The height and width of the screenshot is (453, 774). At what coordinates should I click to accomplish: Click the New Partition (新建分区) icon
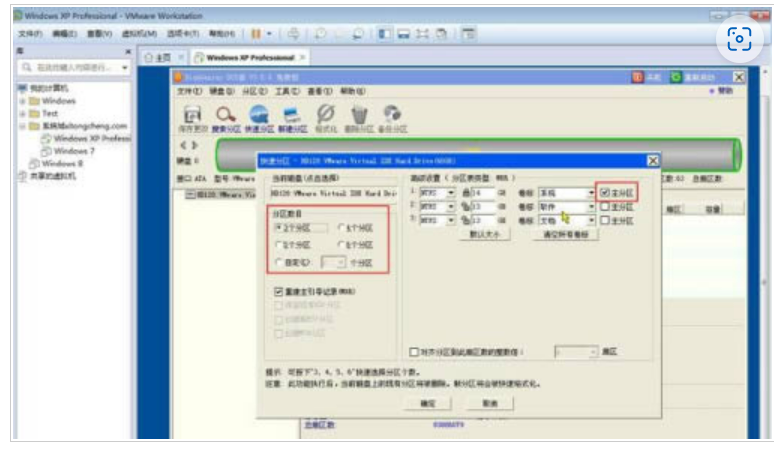pyautogui.click(x=292, y=118)
